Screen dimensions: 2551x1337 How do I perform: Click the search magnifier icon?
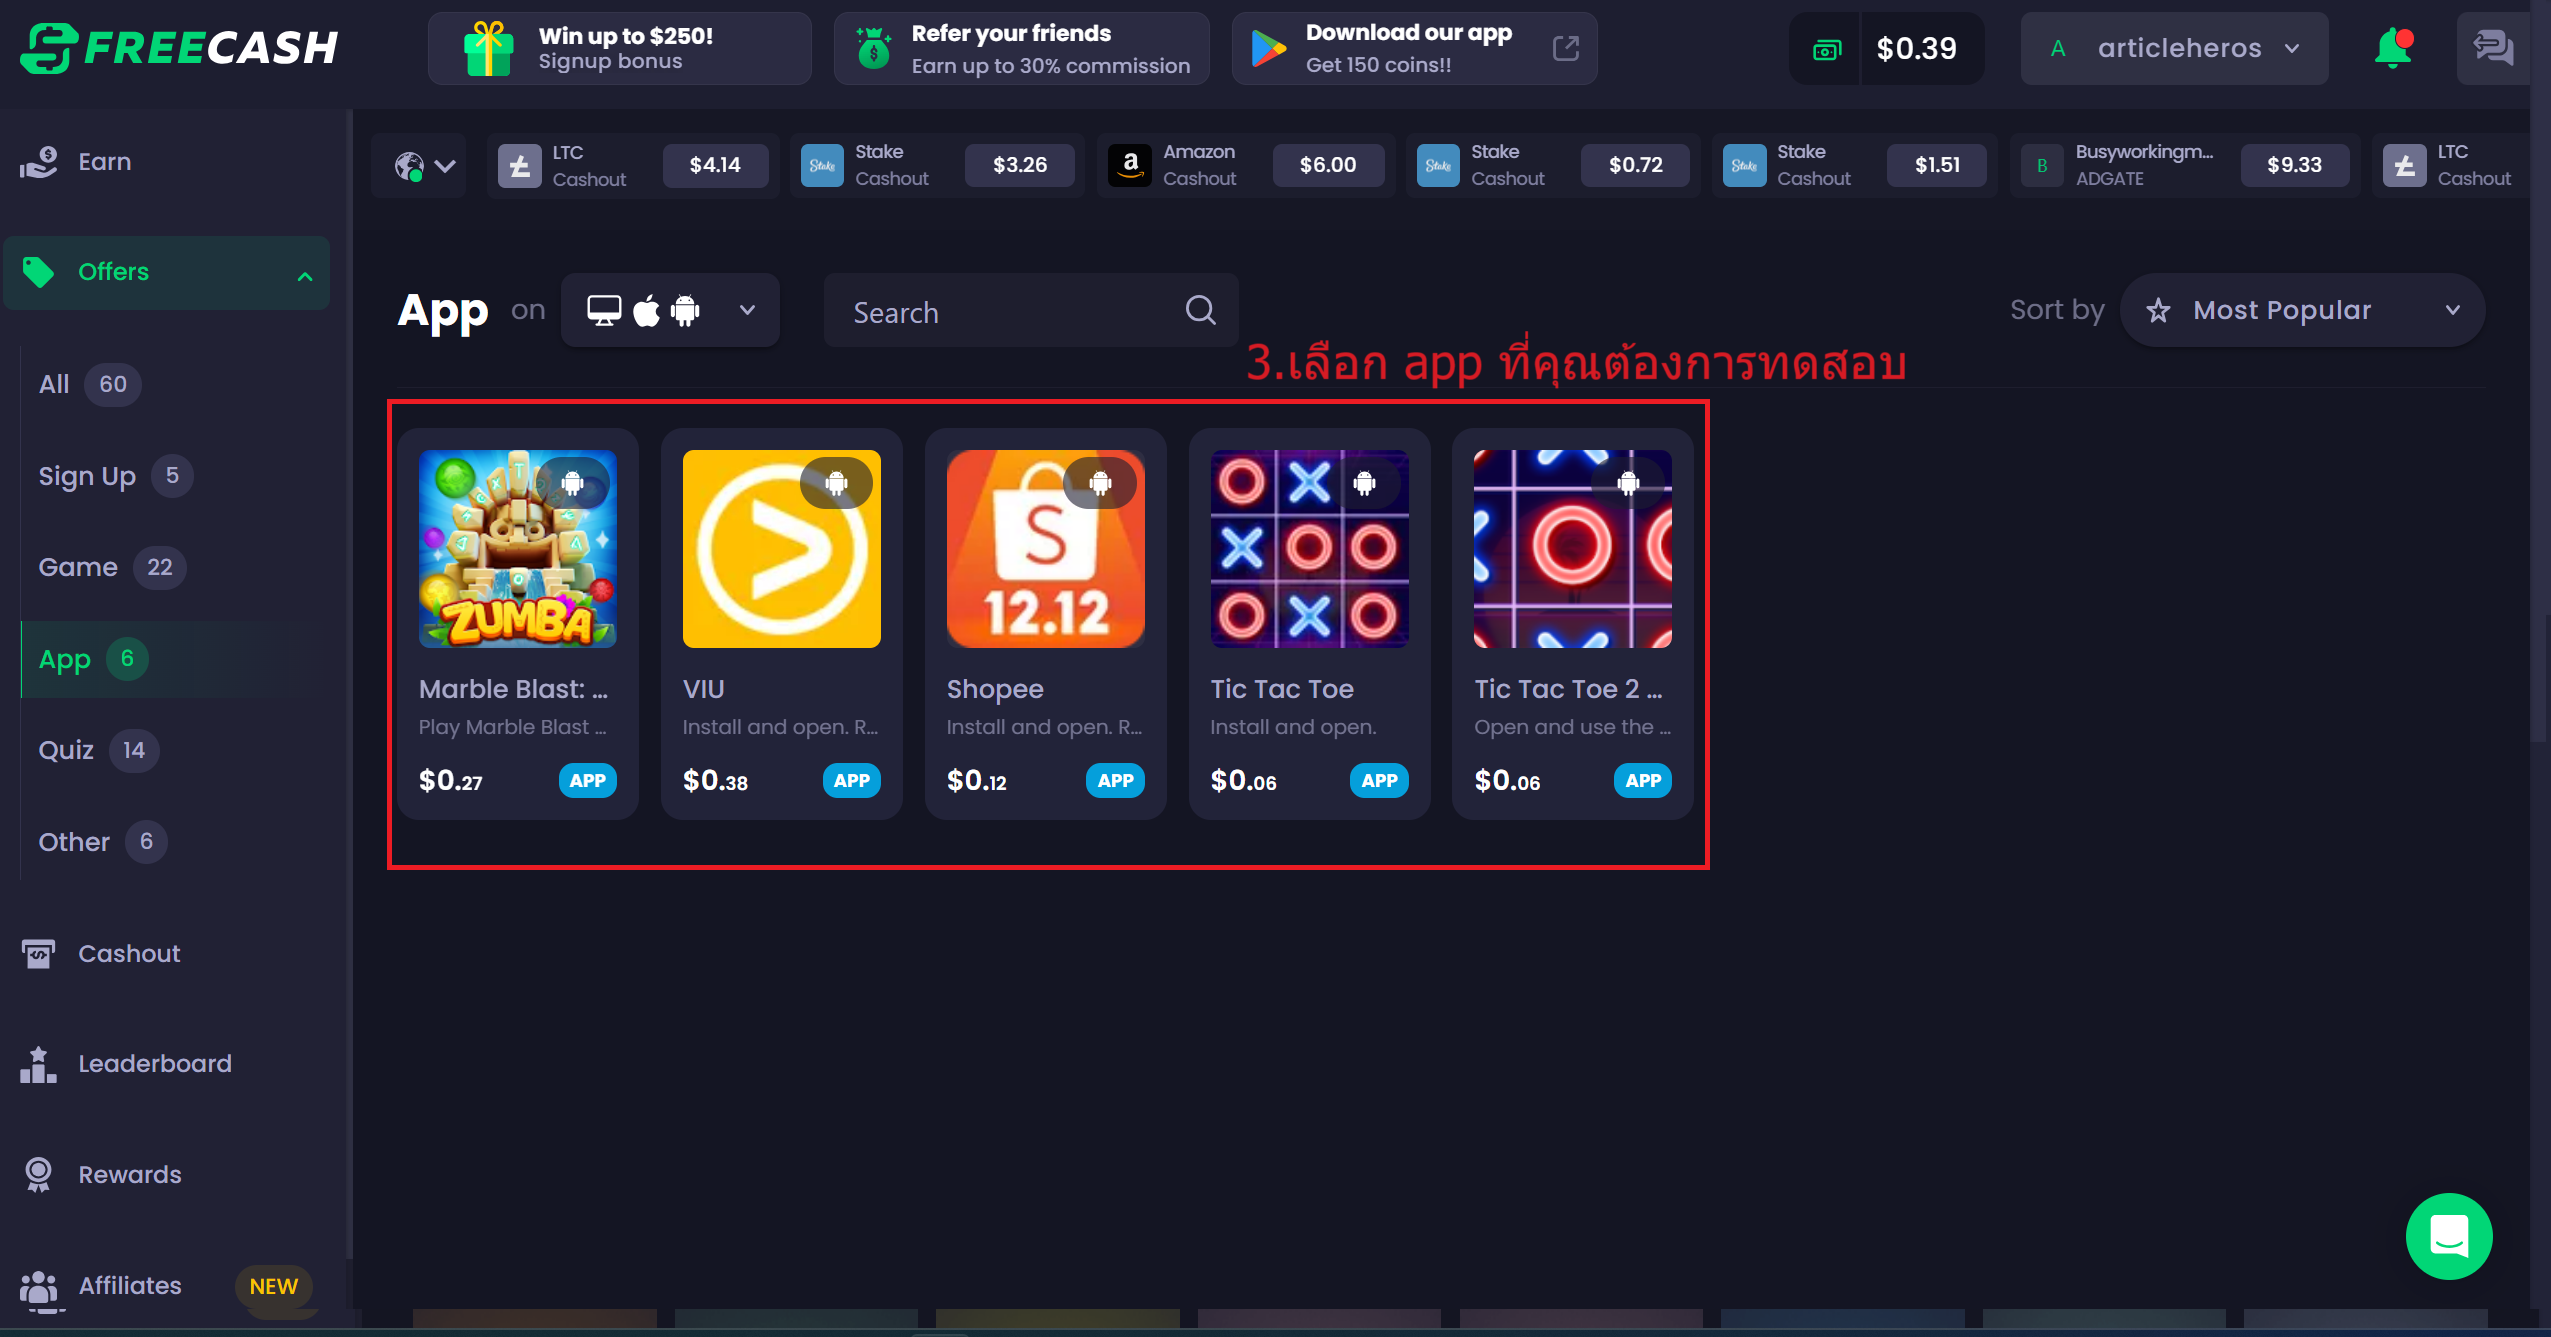[x=1200, y=311]
